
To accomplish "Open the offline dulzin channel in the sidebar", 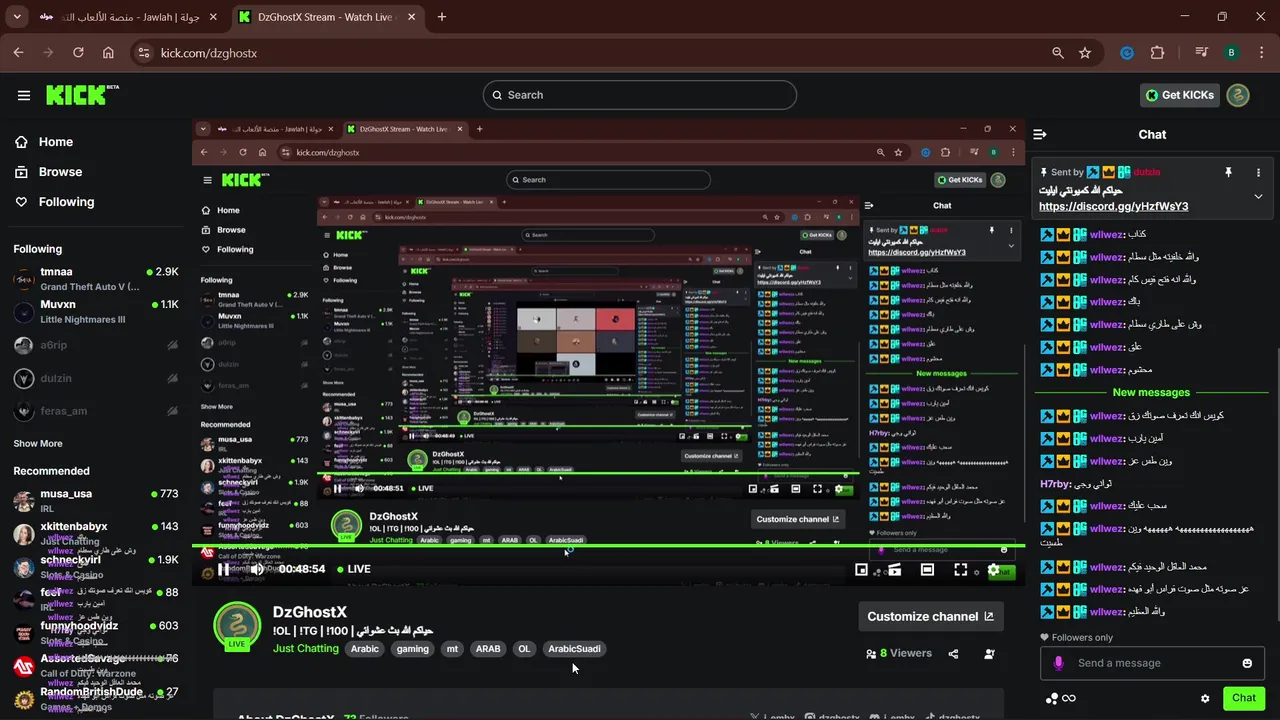I will click(95, 379).
